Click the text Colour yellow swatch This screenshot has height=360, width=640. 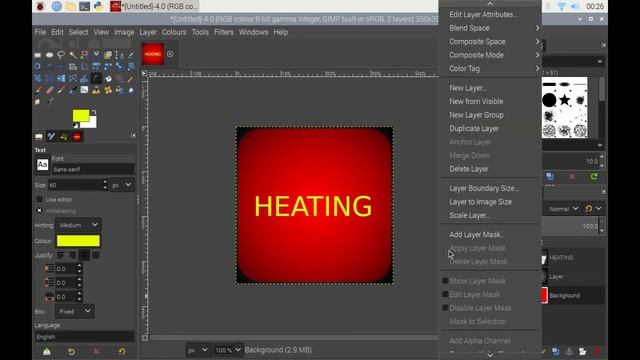tap(78, 241)
